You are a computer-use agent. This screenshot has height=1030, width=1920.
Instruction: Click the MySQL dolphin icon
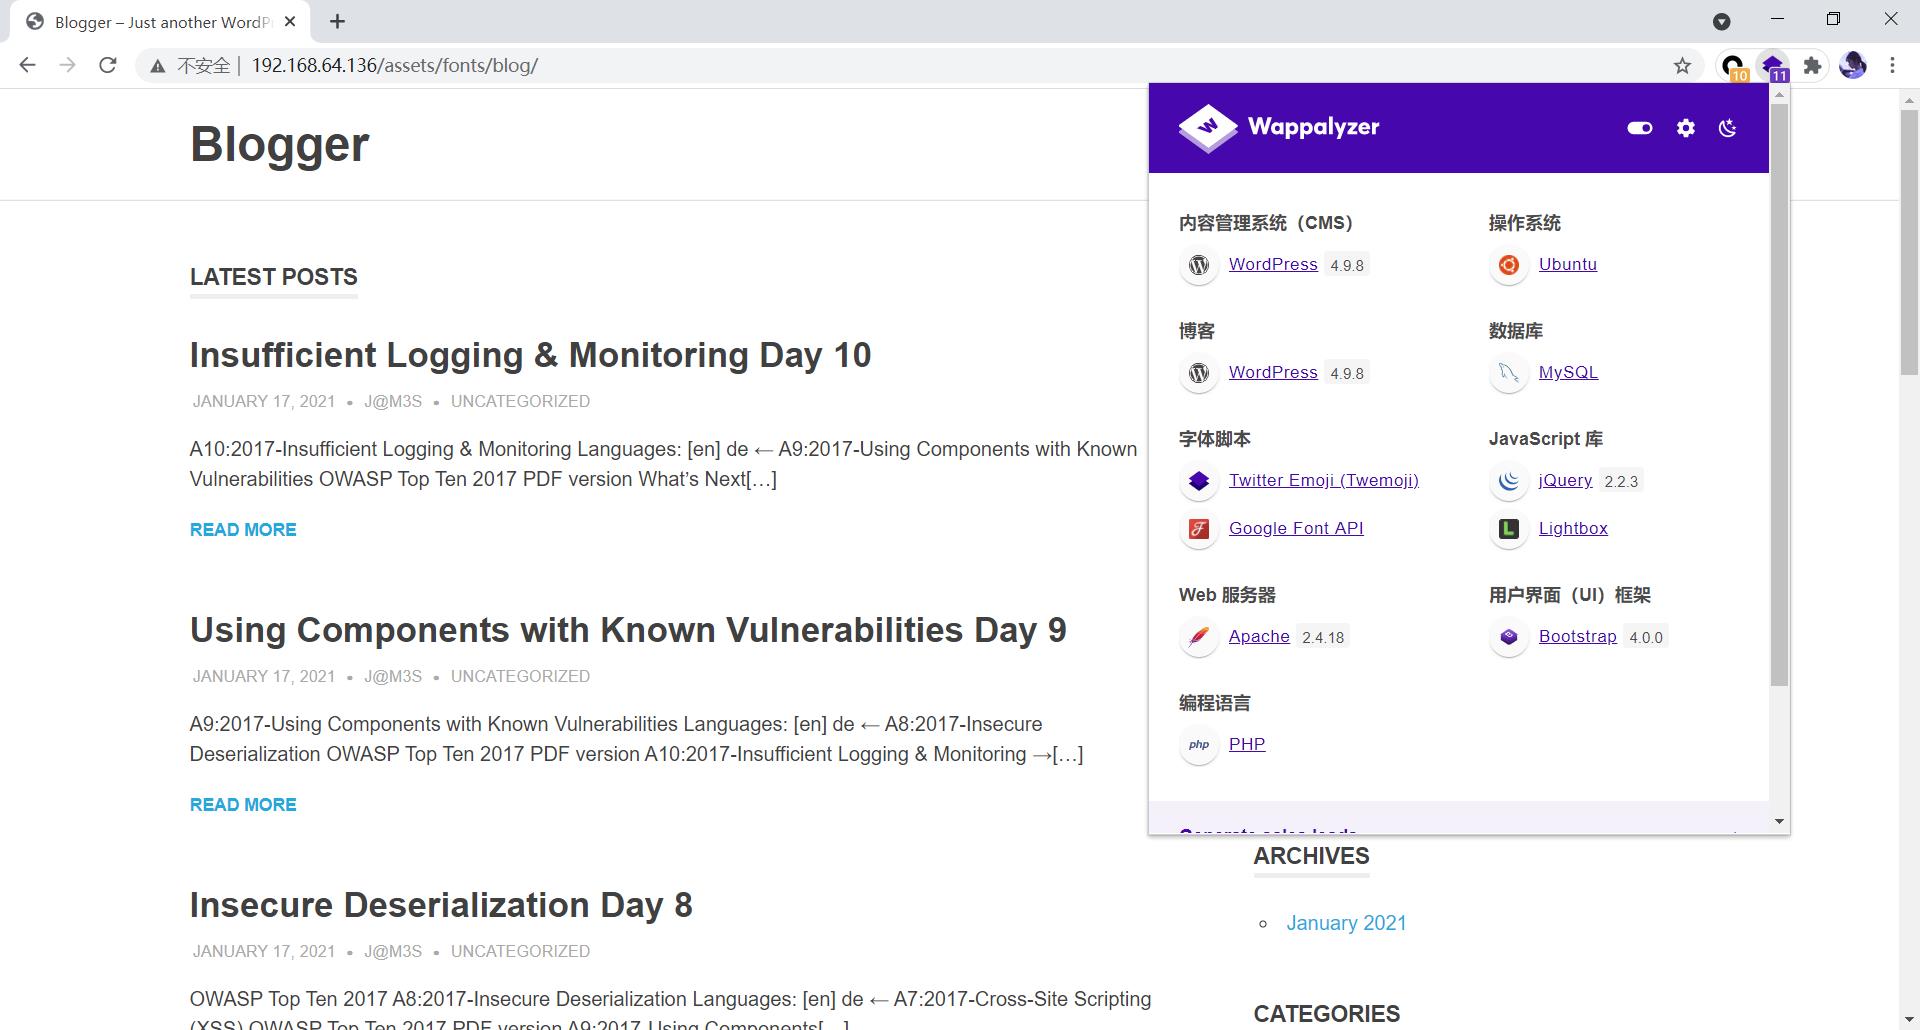tap(1509, 373)
